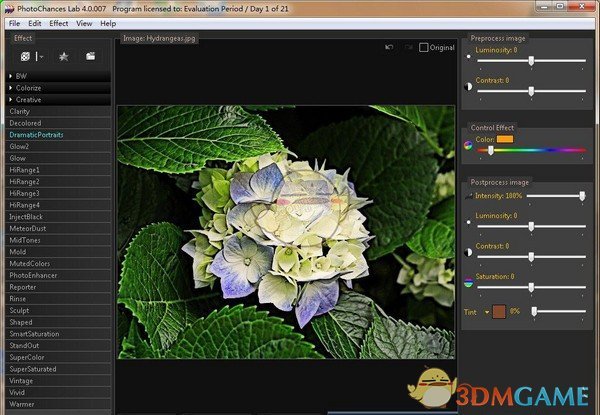Screen dimensions: 600x415
Task: Select the Effect panel tab
Action: click(x=23, y=38)
